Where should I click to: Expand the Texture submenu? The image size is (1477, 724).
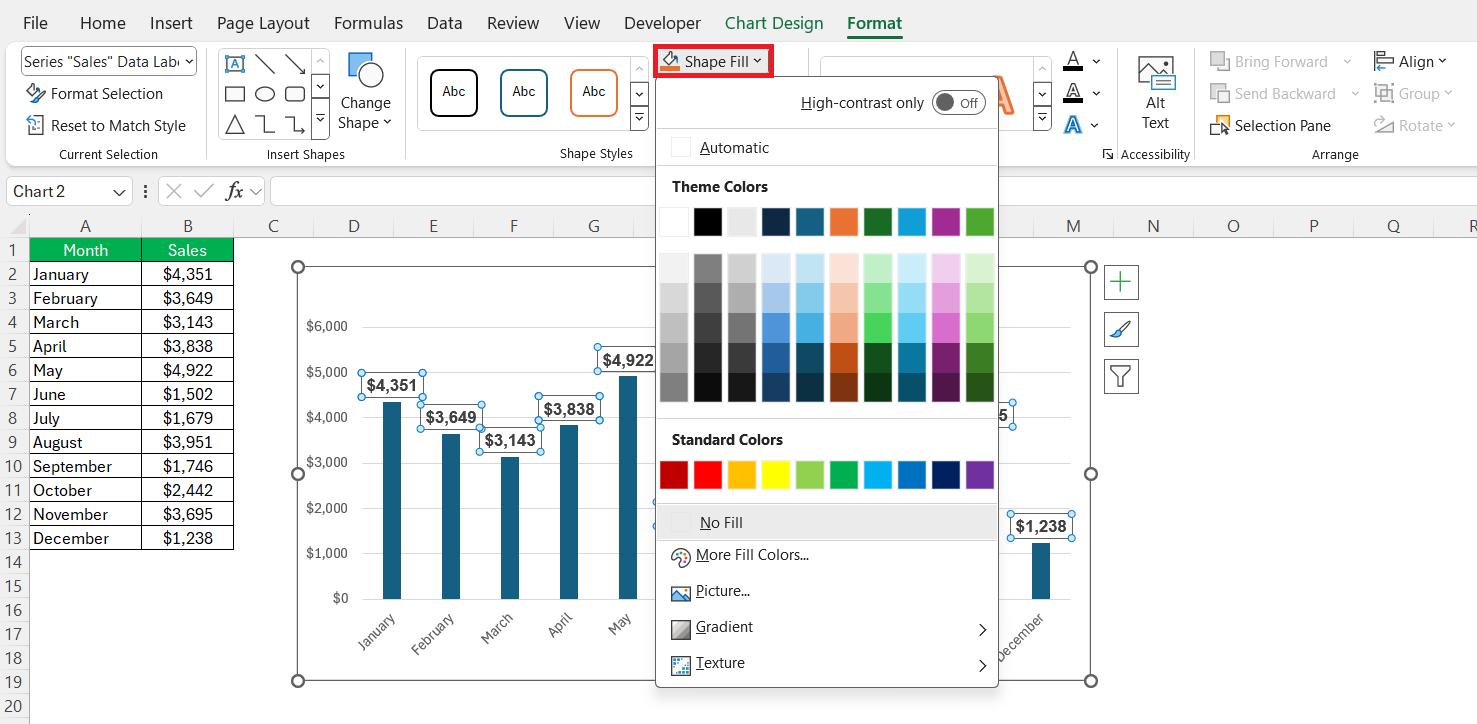point(827,664)
